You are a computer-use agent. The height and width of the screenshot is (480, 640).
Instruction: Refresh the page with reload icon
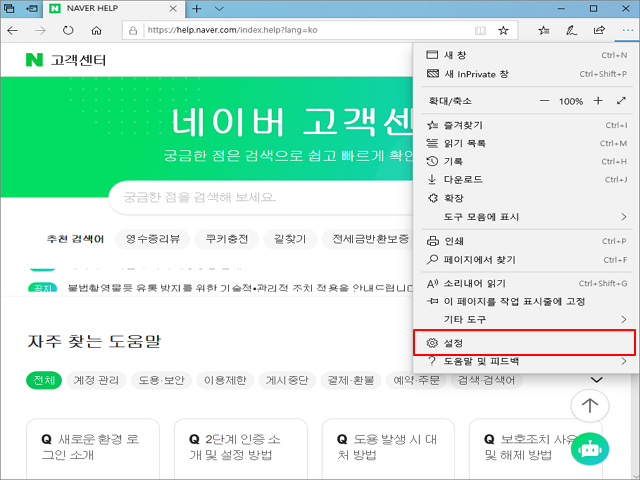point(68,30)
